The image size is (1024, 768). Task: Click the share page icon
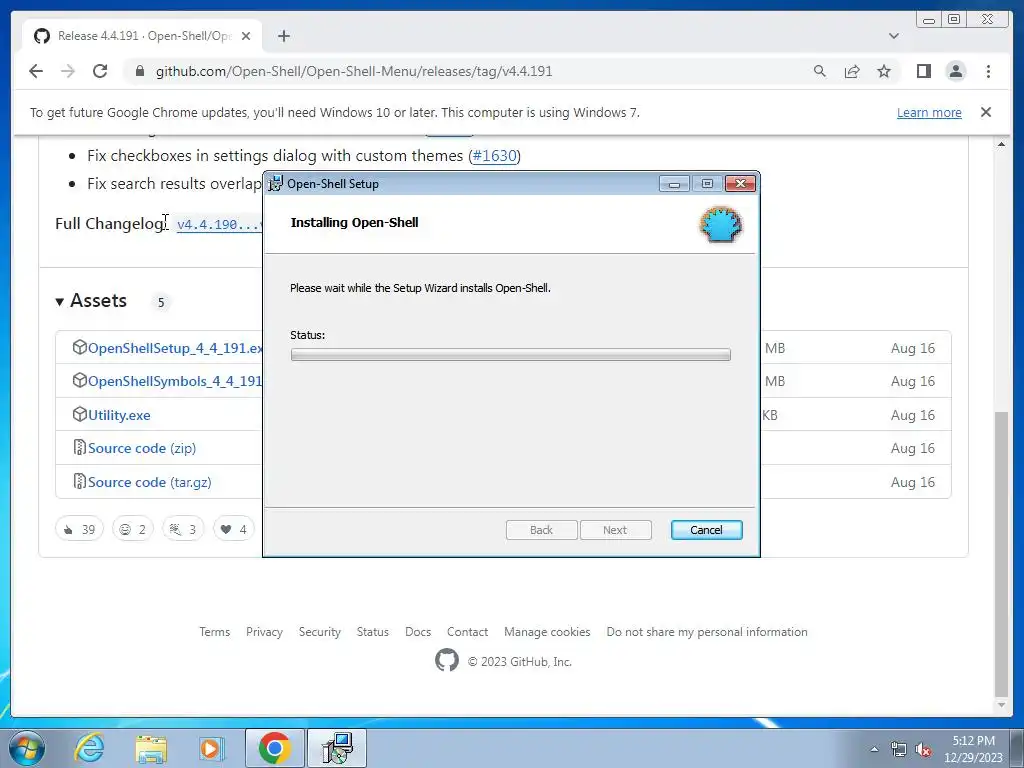click(852, 71)
